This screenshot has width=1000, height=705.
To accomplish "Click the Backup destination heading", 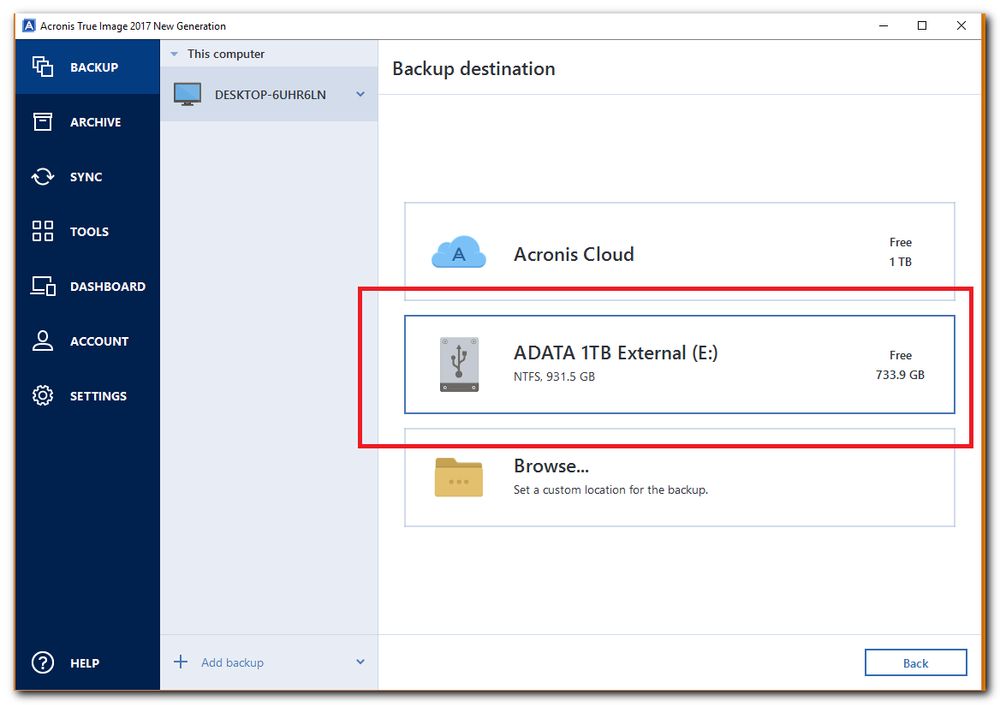I will pos(473,68).
